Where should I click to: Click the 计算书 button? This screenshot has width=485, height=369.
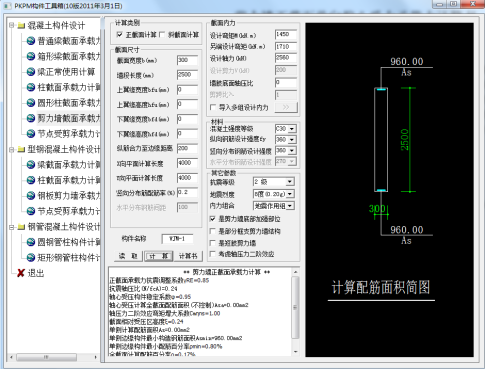[x=188, y=256]
